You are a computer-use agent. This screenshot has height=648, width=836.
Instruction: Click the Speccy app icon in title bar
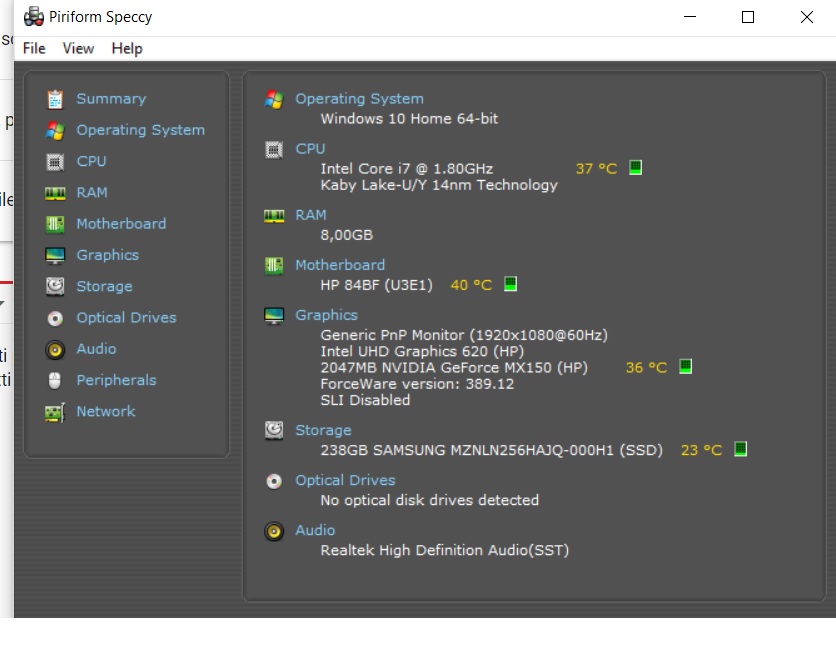click(34, 17)
